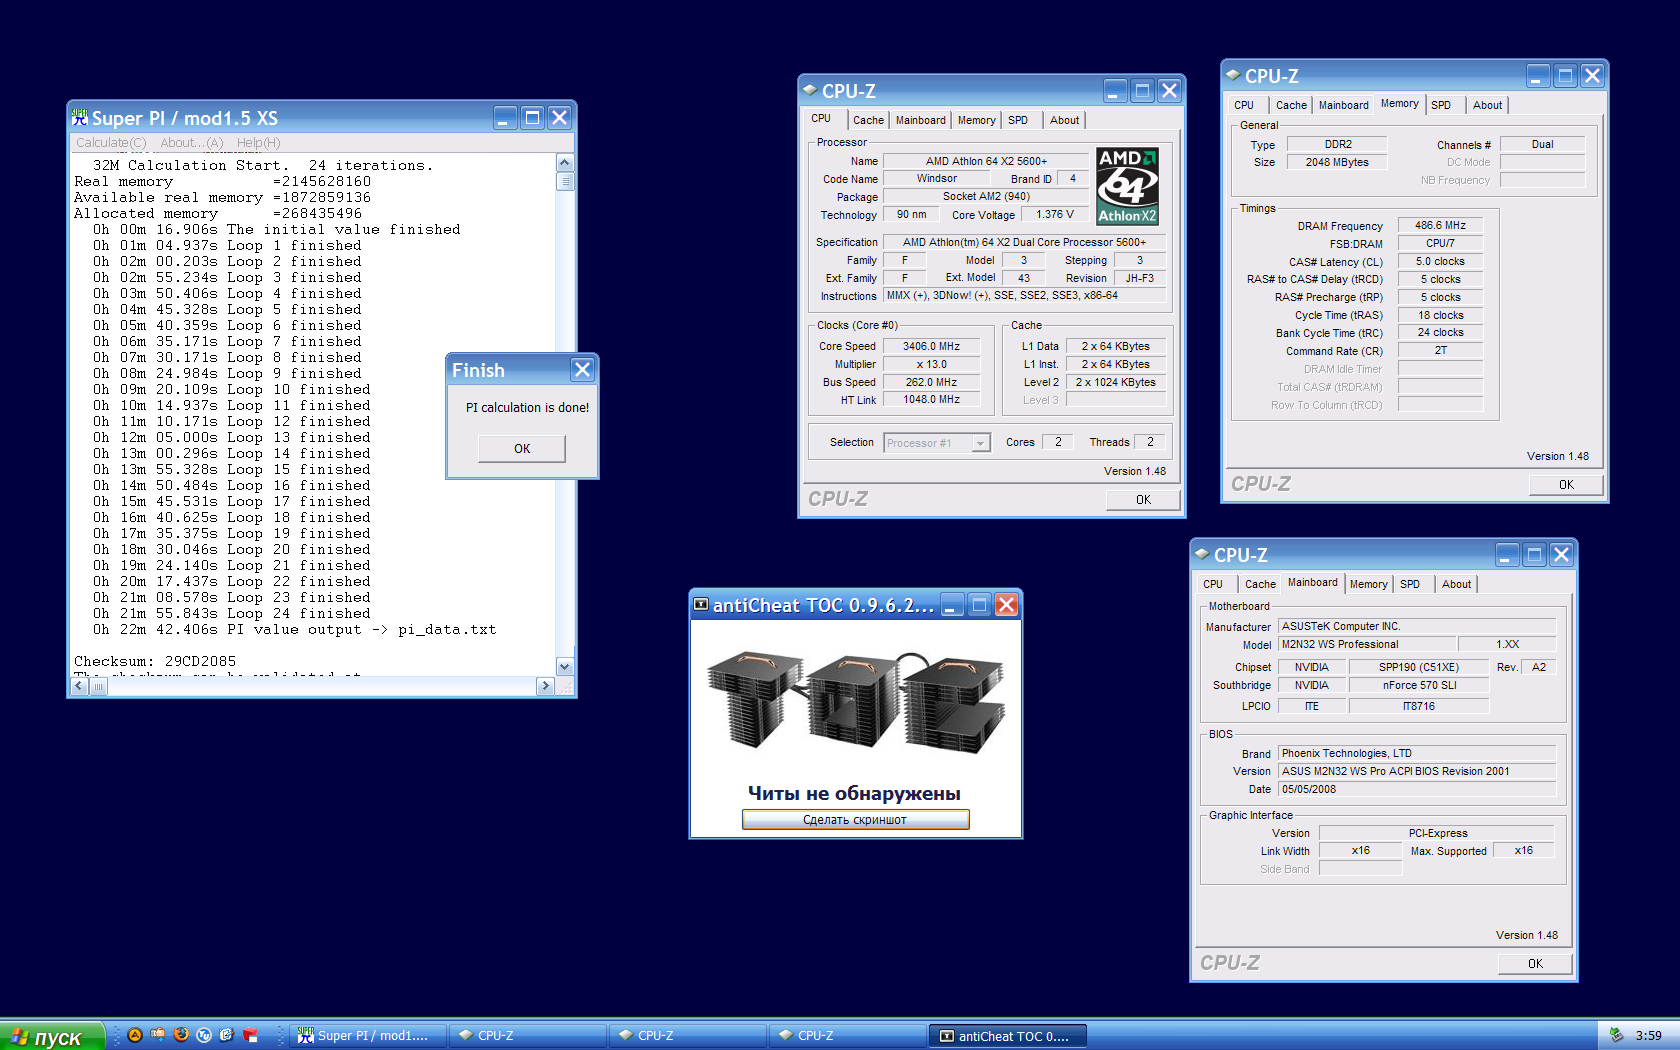This screenshot has height=1050, width=1680.
Task: Click the taskbar clock showing 3:59
Action: (1648, 1036)
